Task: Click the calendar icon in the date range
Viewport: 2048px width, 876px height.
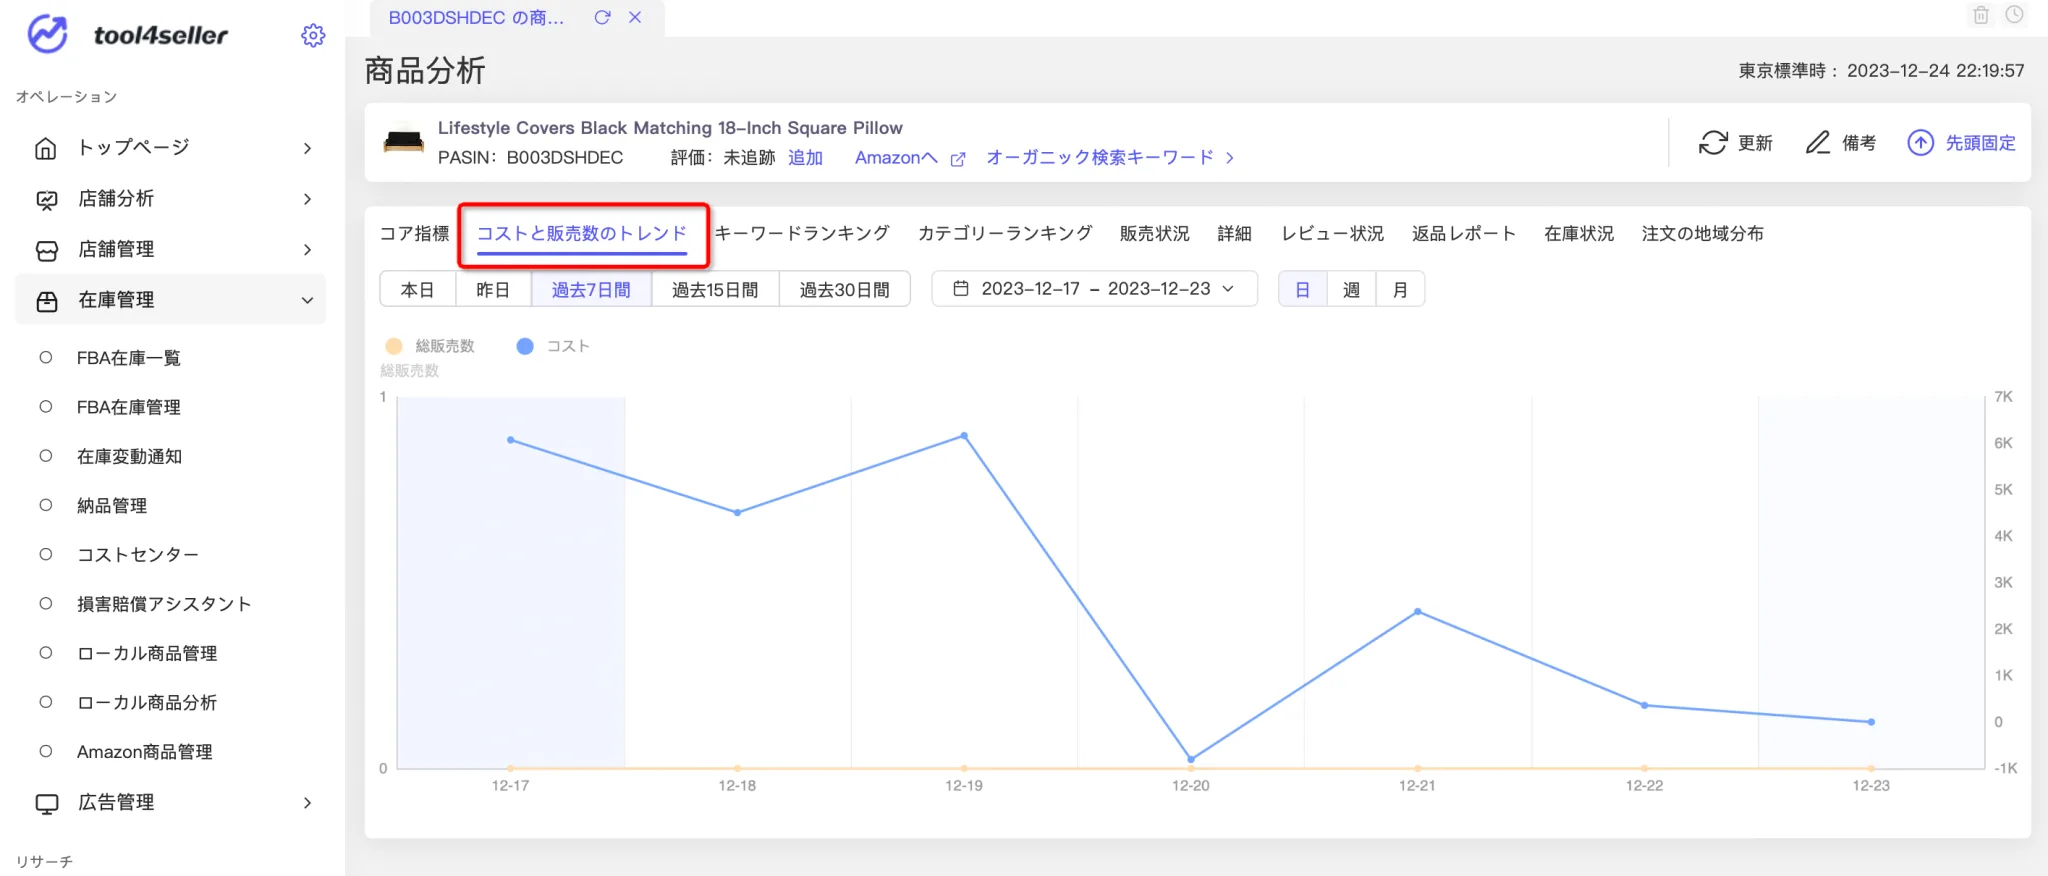Action: coord(961,288)
